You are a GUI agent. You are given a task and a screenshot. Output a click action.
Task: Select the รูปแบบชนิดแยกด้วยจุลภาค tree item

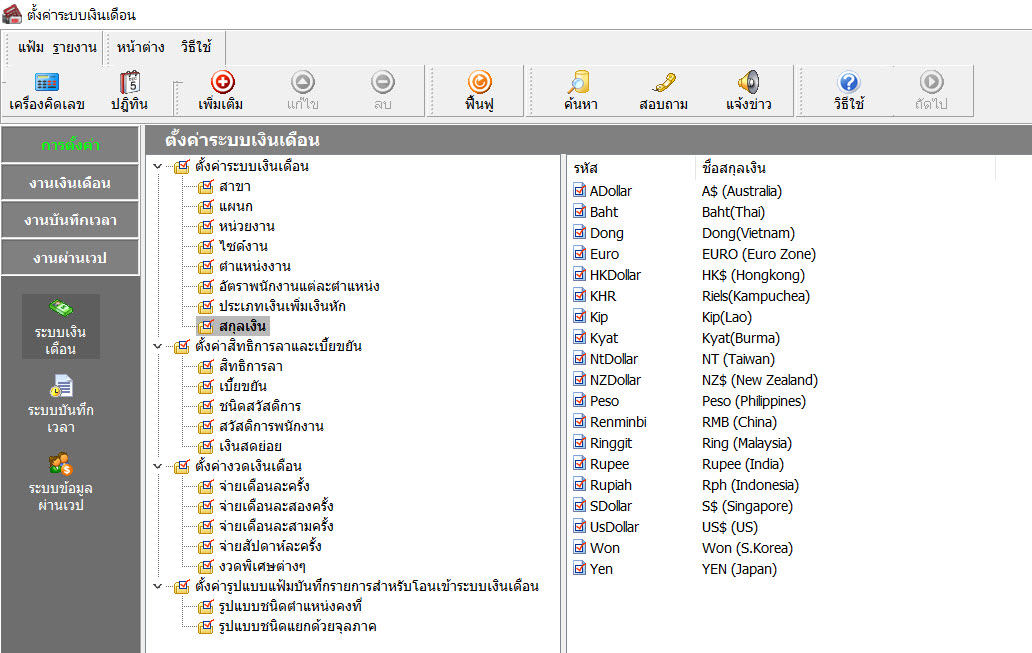(x=297, y=626)
